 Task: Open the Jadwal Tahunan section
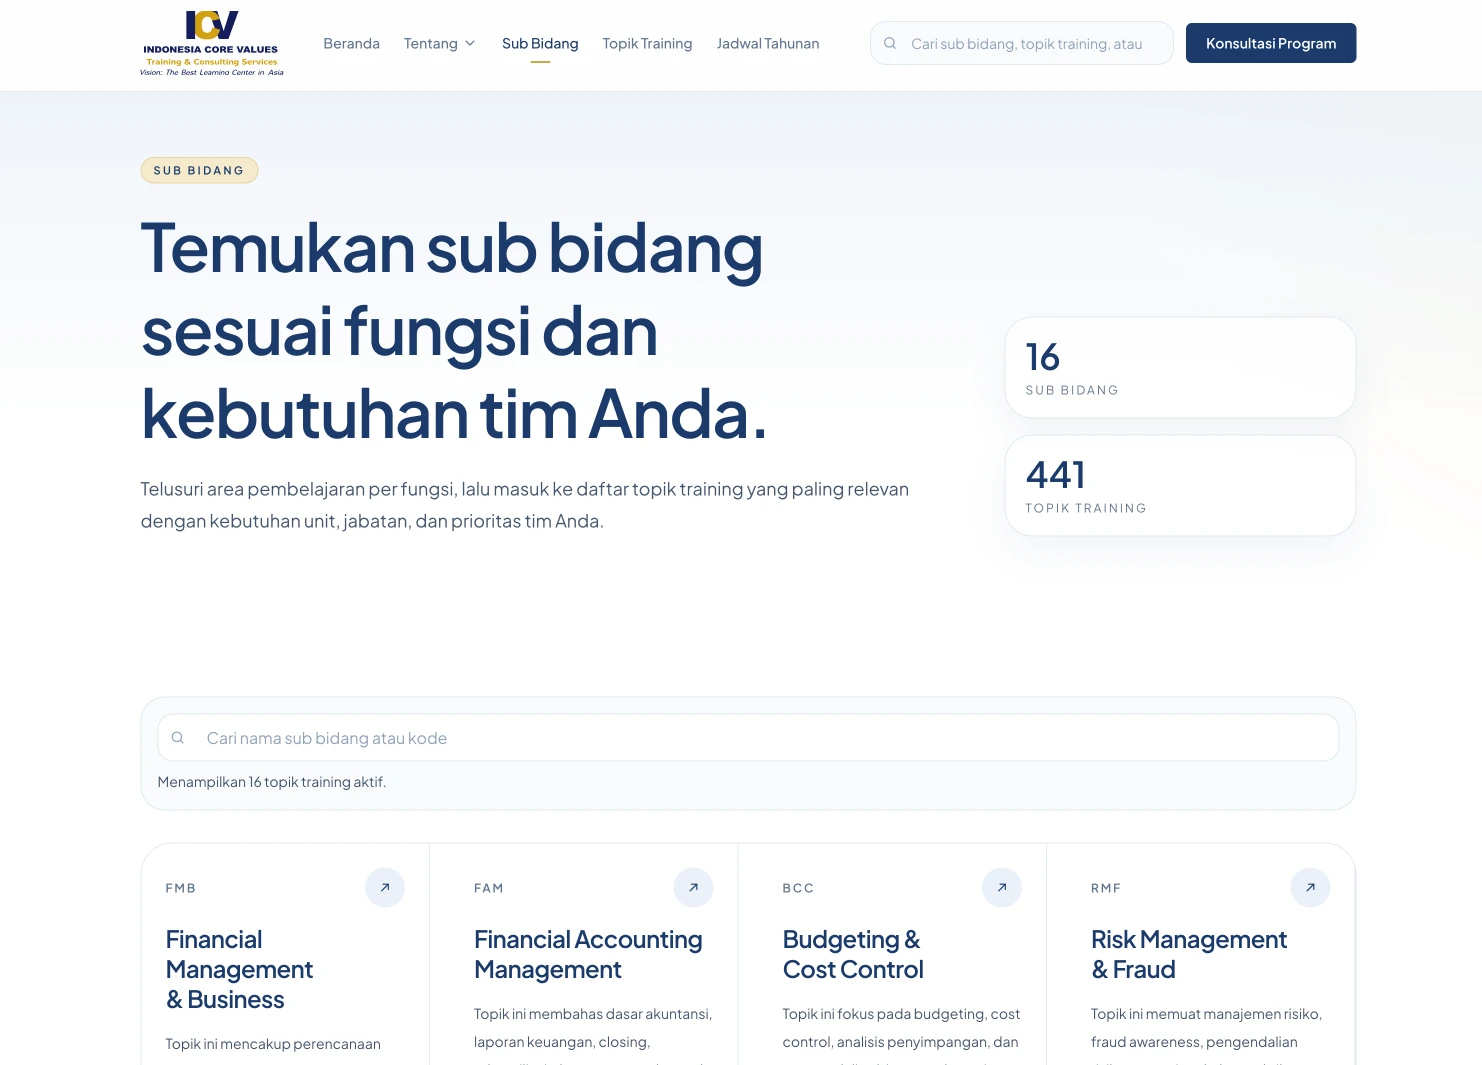click(x=767, y=43)
